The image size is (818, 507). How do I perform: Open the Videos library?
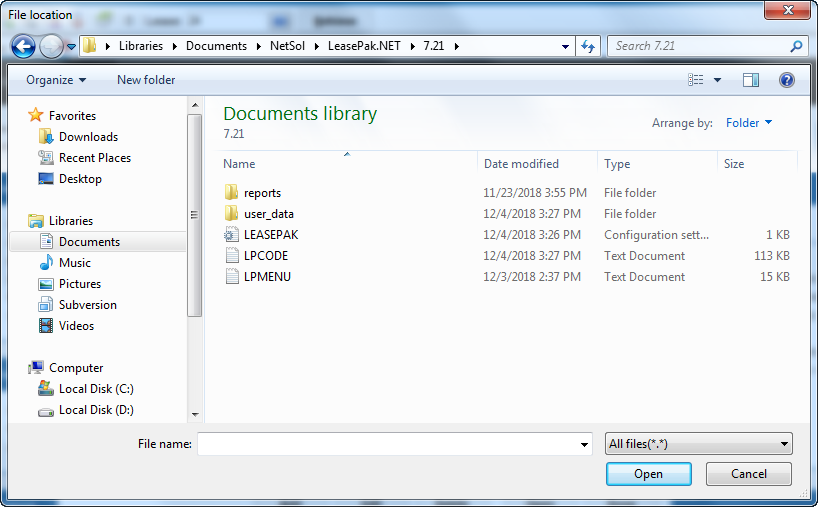pos(76,325)
